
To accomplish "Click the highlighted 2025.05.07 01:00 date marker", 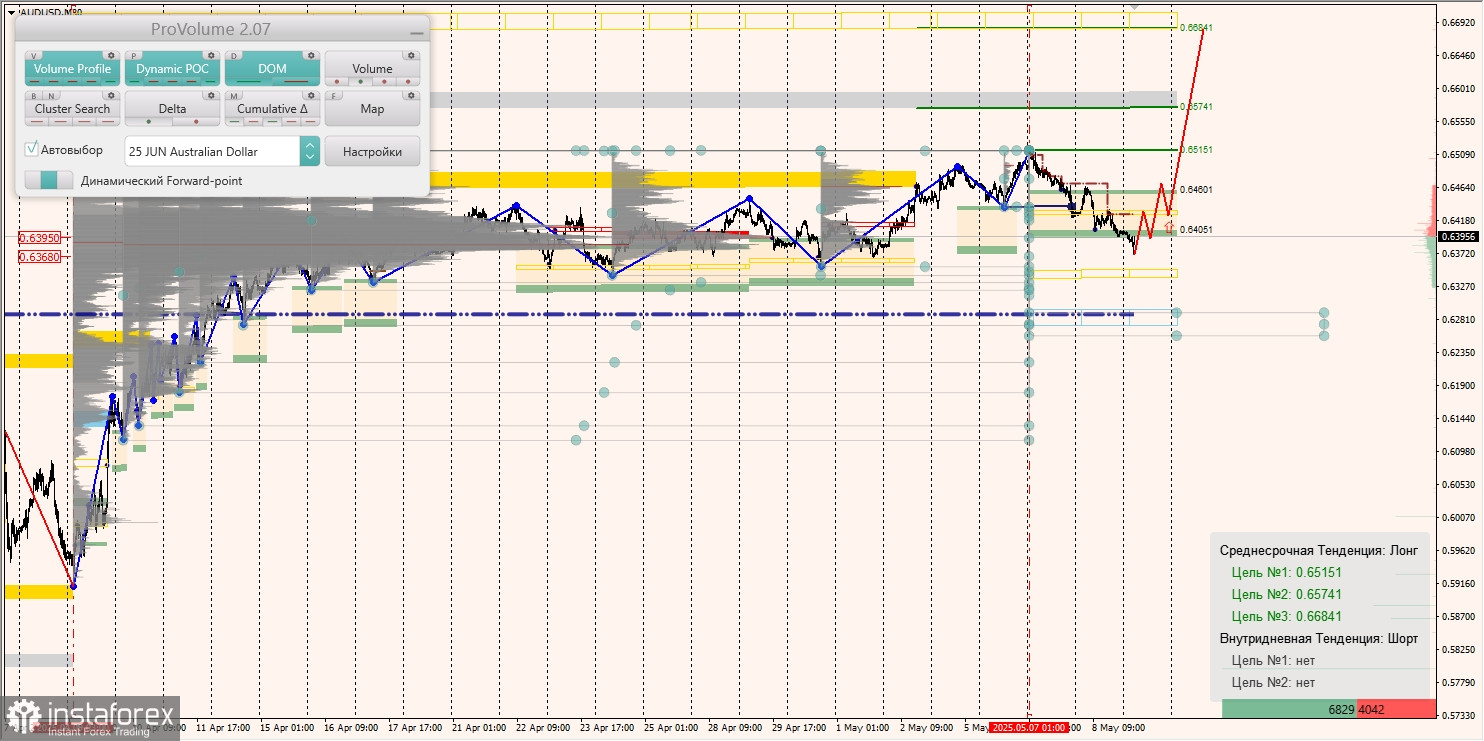I will coord(1028,728).
